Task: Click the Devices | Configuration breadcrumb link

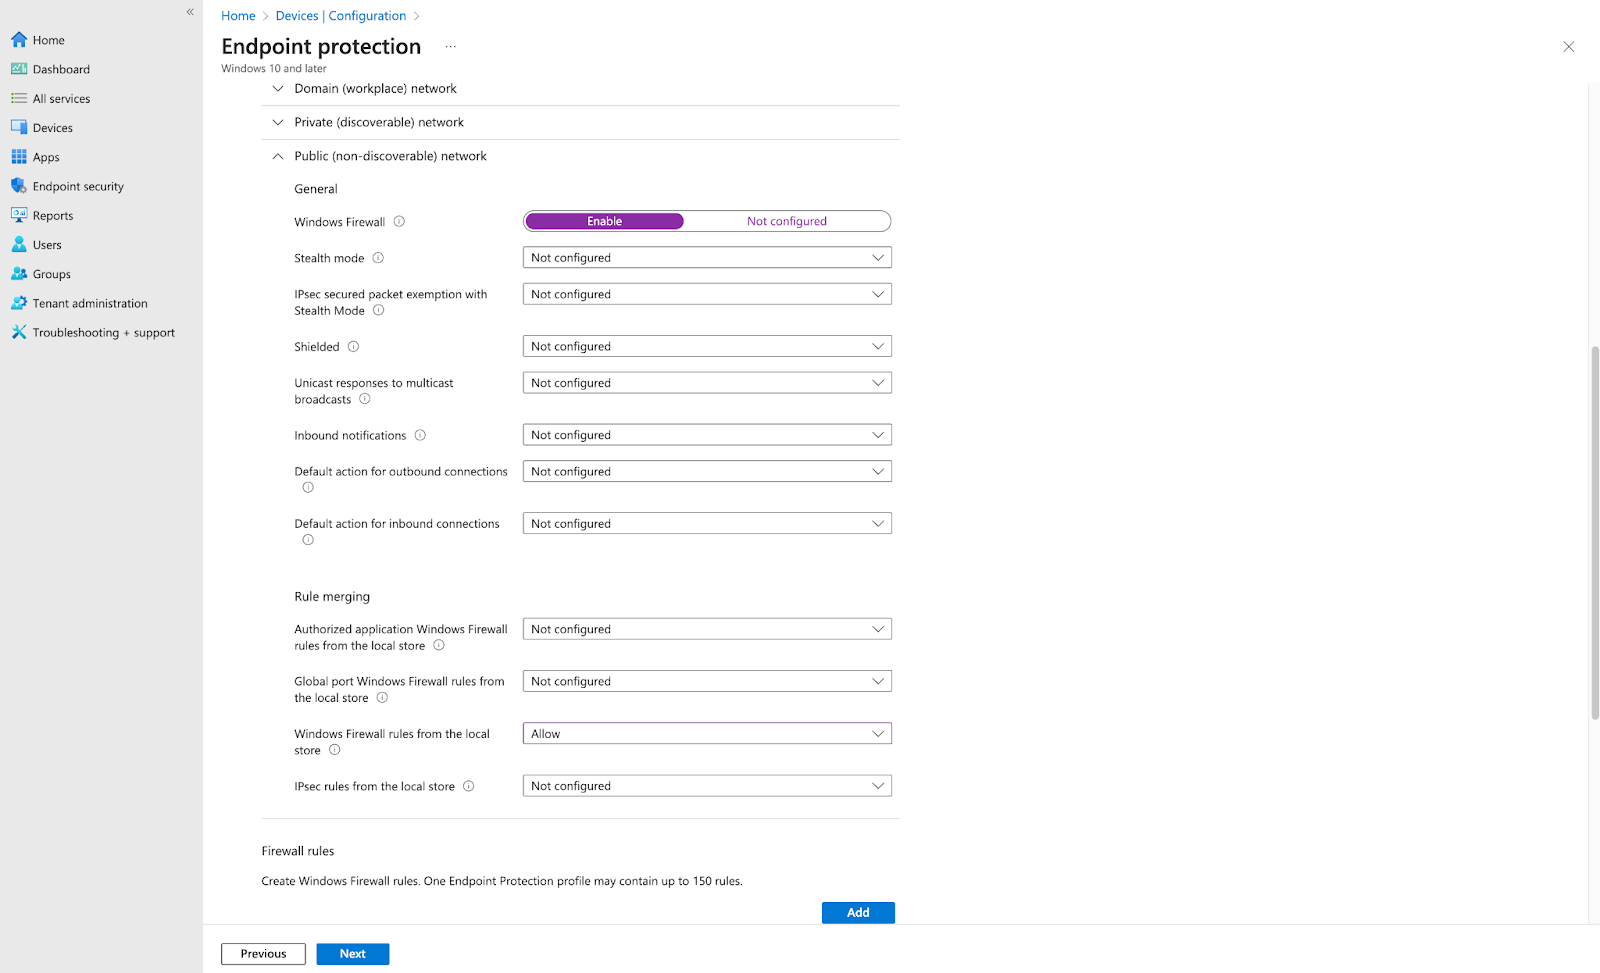Action: (x=341, y=16)
